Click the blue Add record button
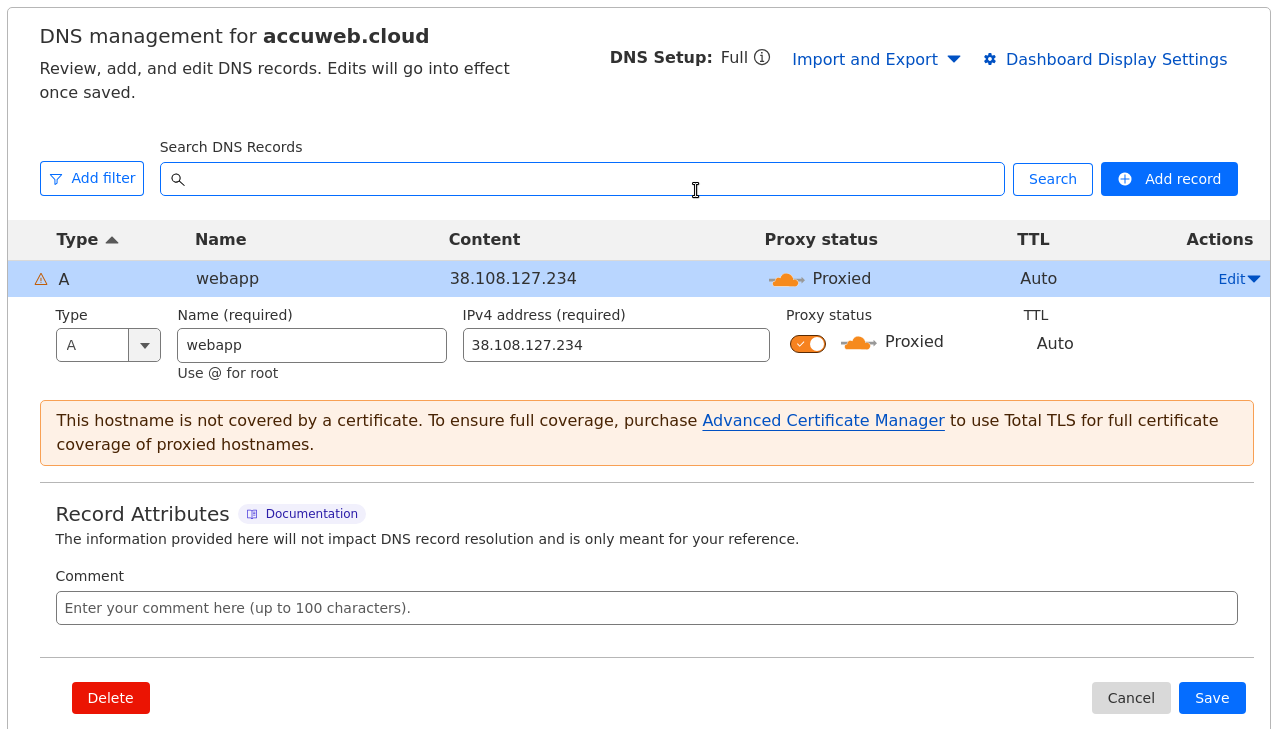The image size is (1279, 729). coord(1169,179)
